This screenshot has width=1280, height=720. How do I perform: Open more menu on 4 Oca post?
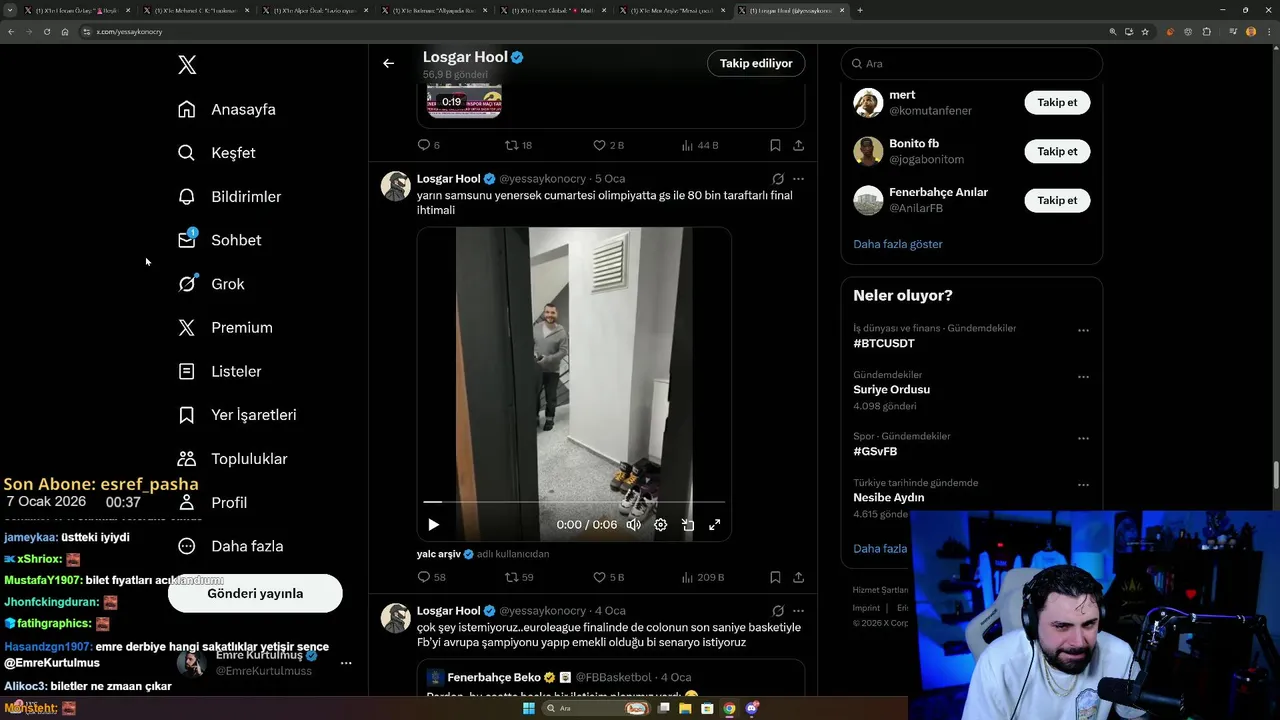click(798, 611)
